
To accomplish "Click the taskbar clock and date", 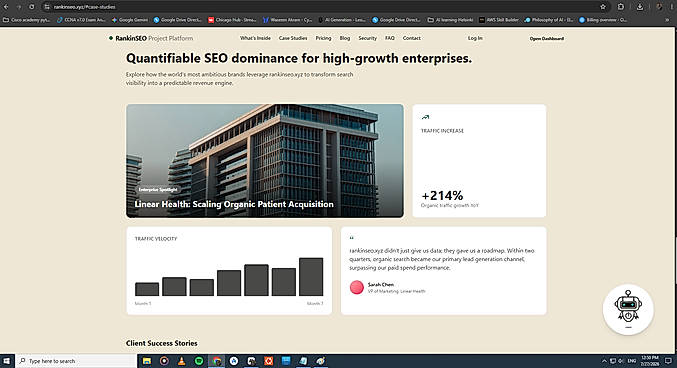I will (x=650, y=361).
